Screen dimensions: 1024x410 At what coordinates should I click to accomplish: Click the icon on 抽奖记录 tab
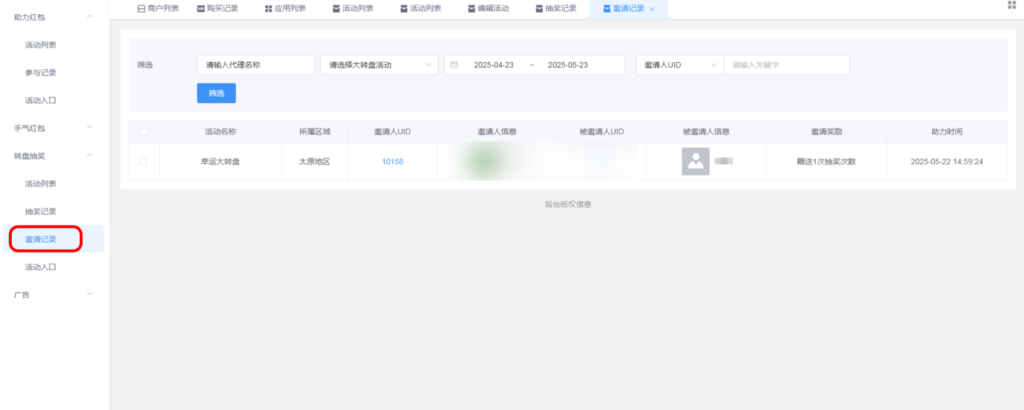539,9
